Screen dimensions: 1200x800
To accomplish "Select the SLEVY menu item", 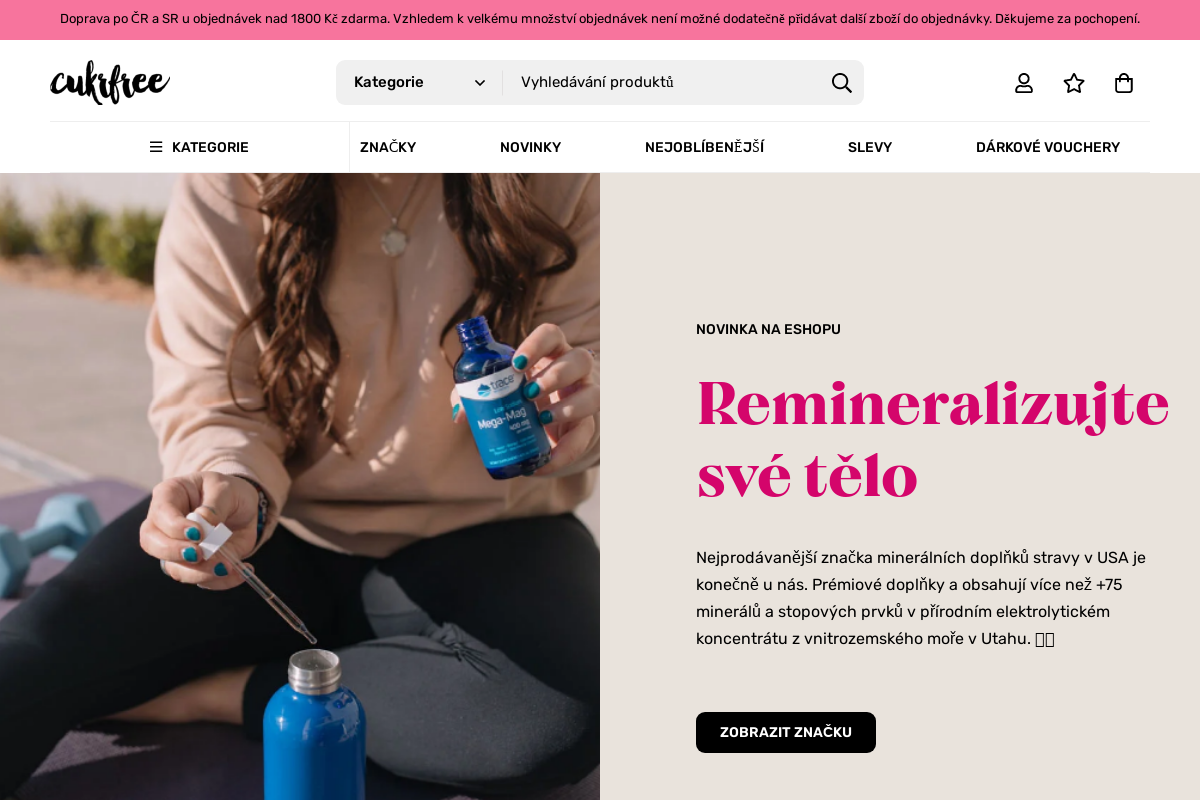I will (870, 147).
